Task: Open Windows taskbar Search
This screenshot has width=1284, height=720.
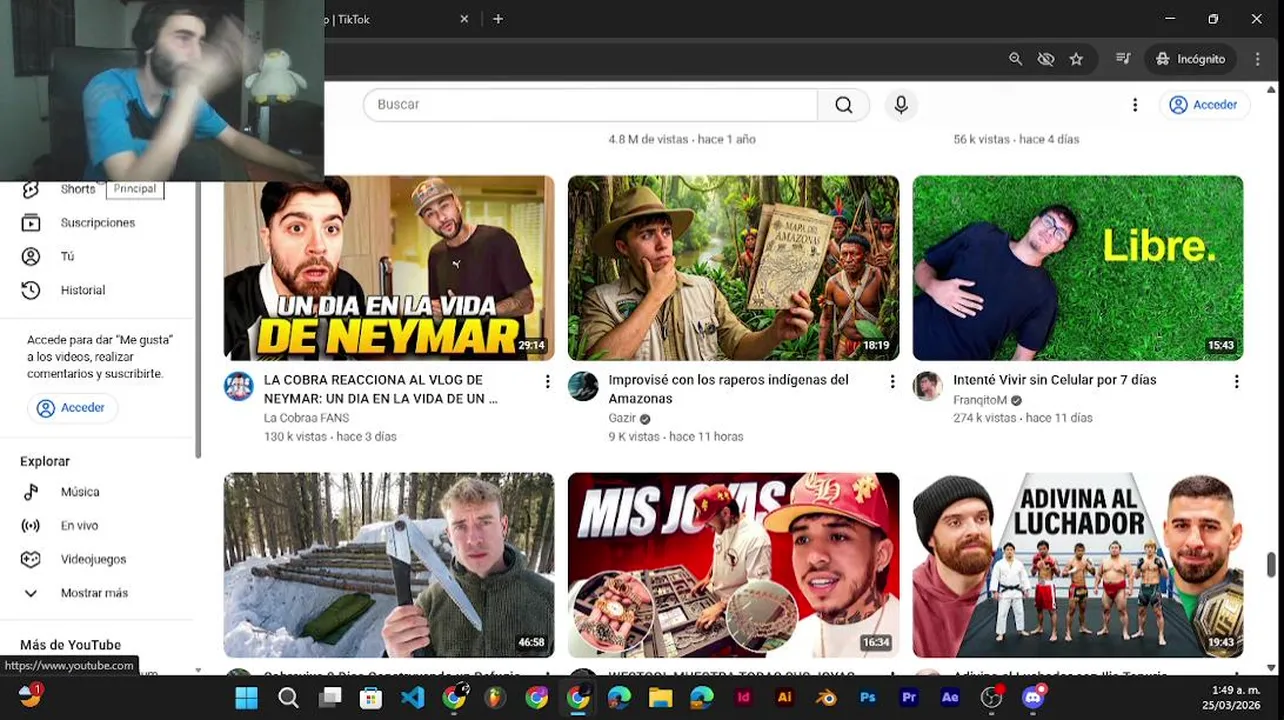Action: click(288, 698)
